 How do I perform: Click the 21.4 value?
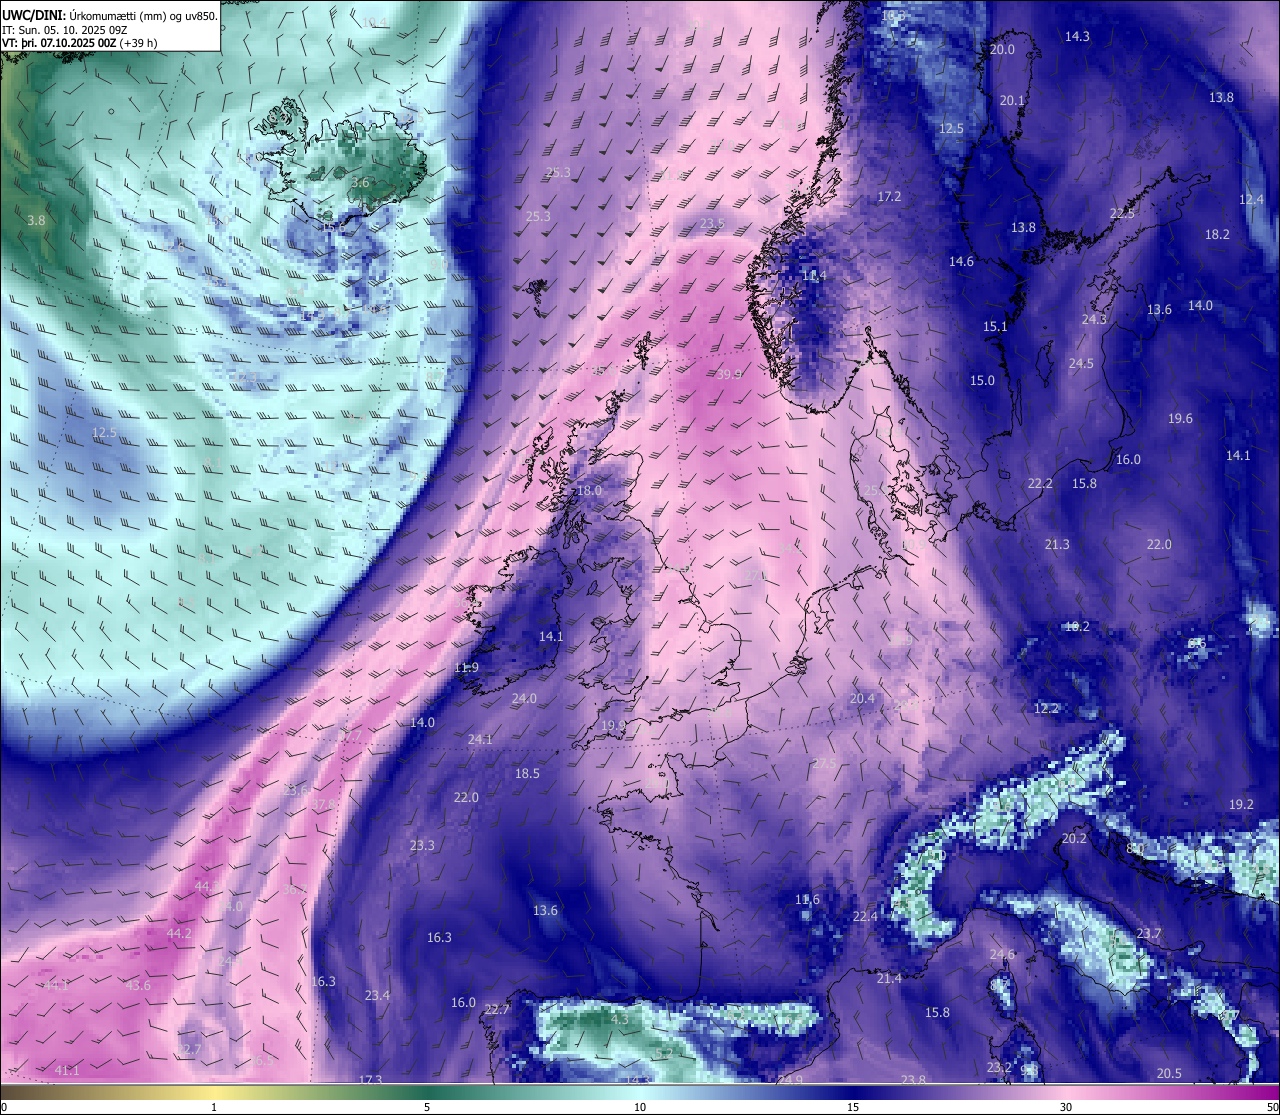(889, 978)
